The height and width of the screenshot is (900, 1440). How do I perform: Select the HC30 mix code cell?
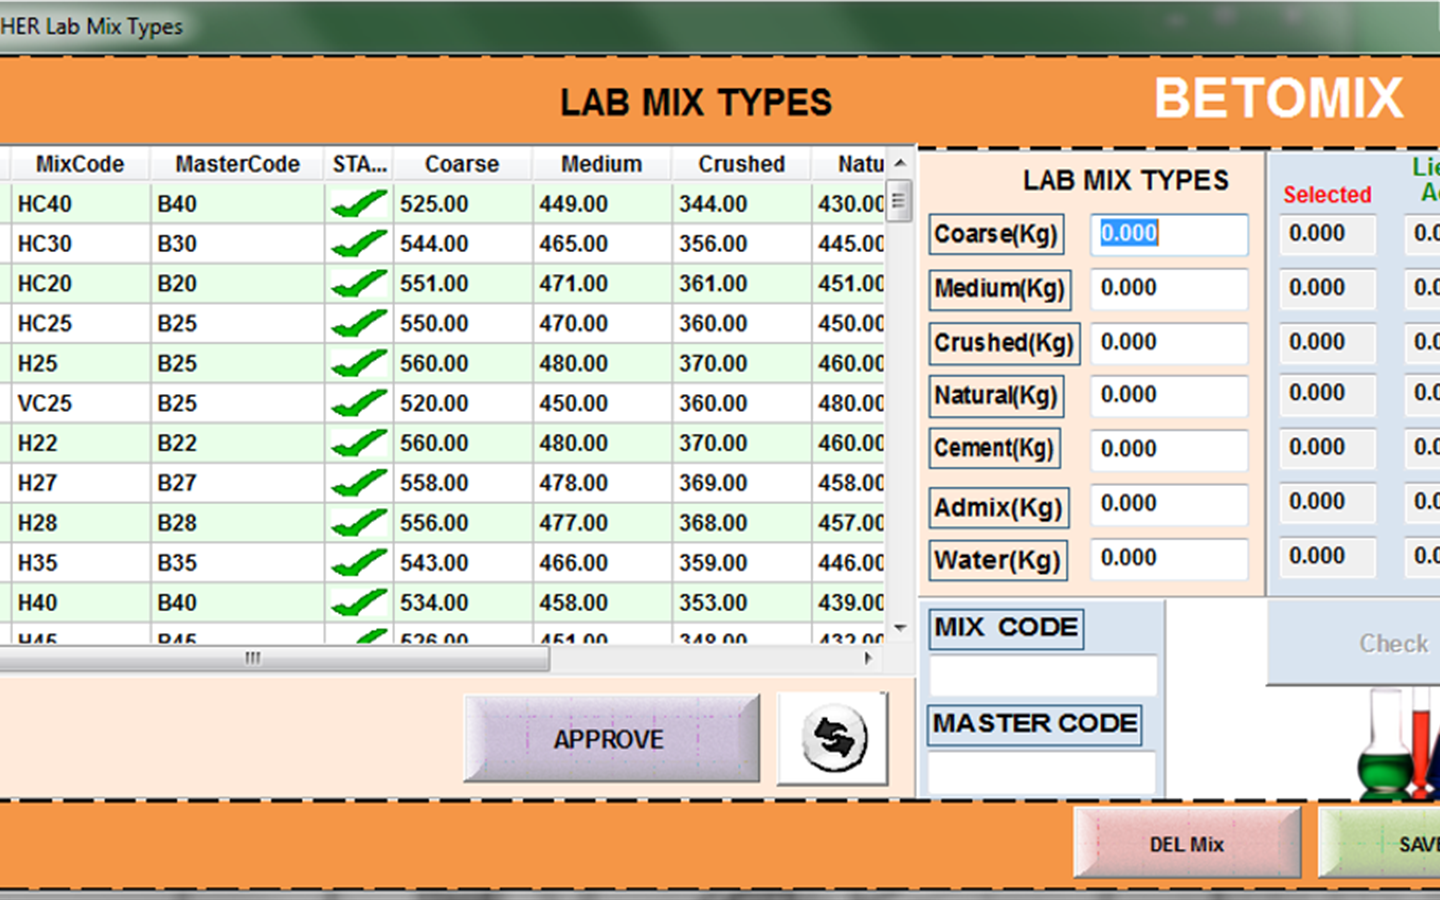pyautogui.click(x=80, y=244)
